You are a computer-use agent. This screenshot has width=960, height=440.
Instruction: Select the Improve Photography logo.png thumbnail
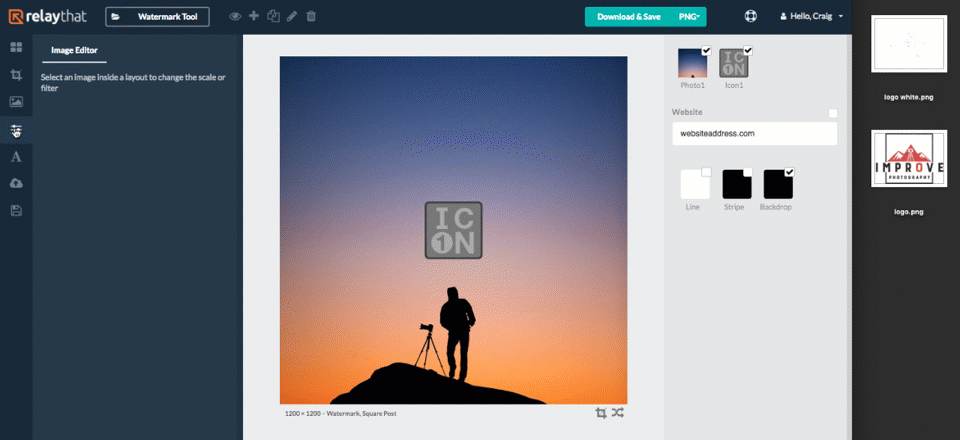click(x=909, y=158)
